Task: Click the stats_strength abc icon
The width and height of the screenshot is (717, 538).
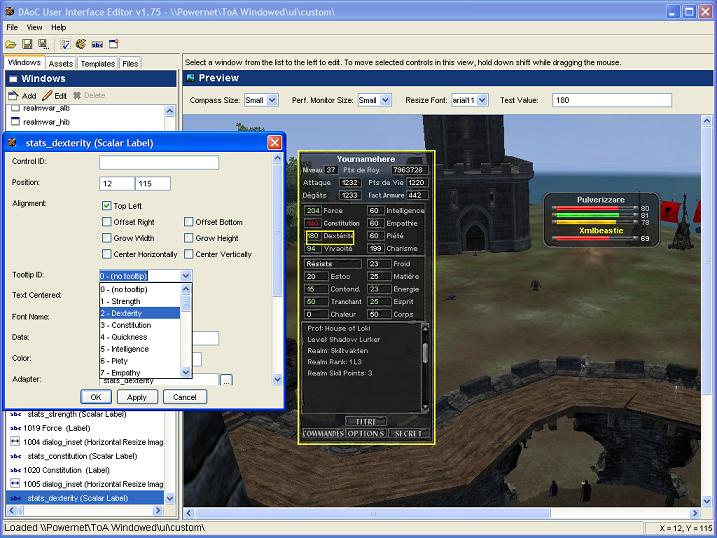Action: click(16, 414)
